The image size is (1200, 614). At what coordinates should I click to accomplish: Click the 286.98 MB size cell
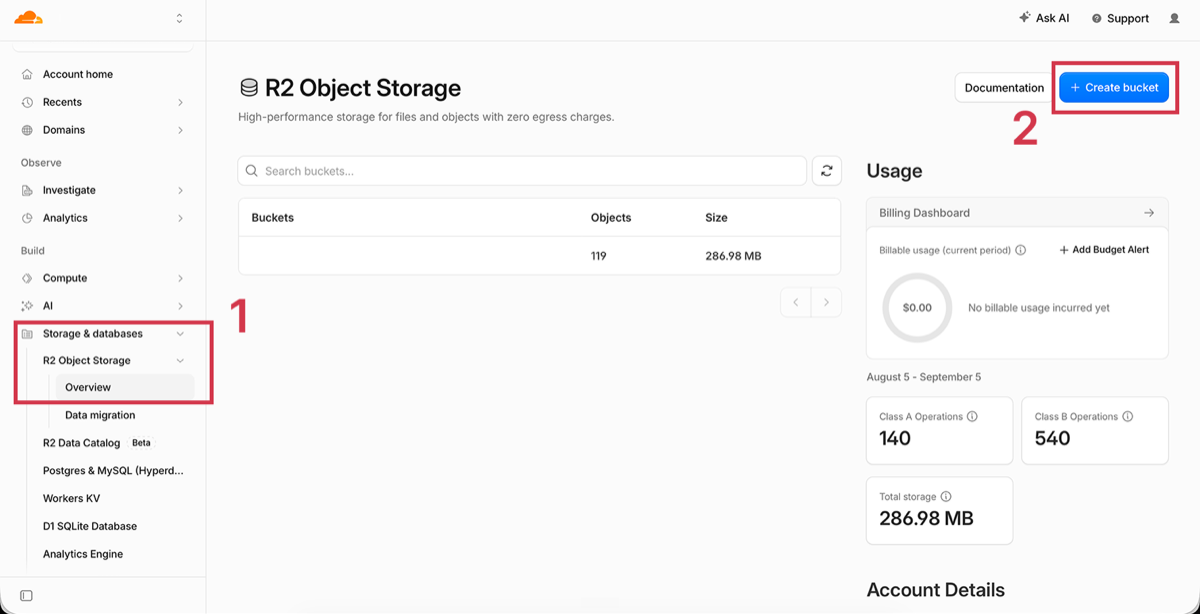coord(733,256)
